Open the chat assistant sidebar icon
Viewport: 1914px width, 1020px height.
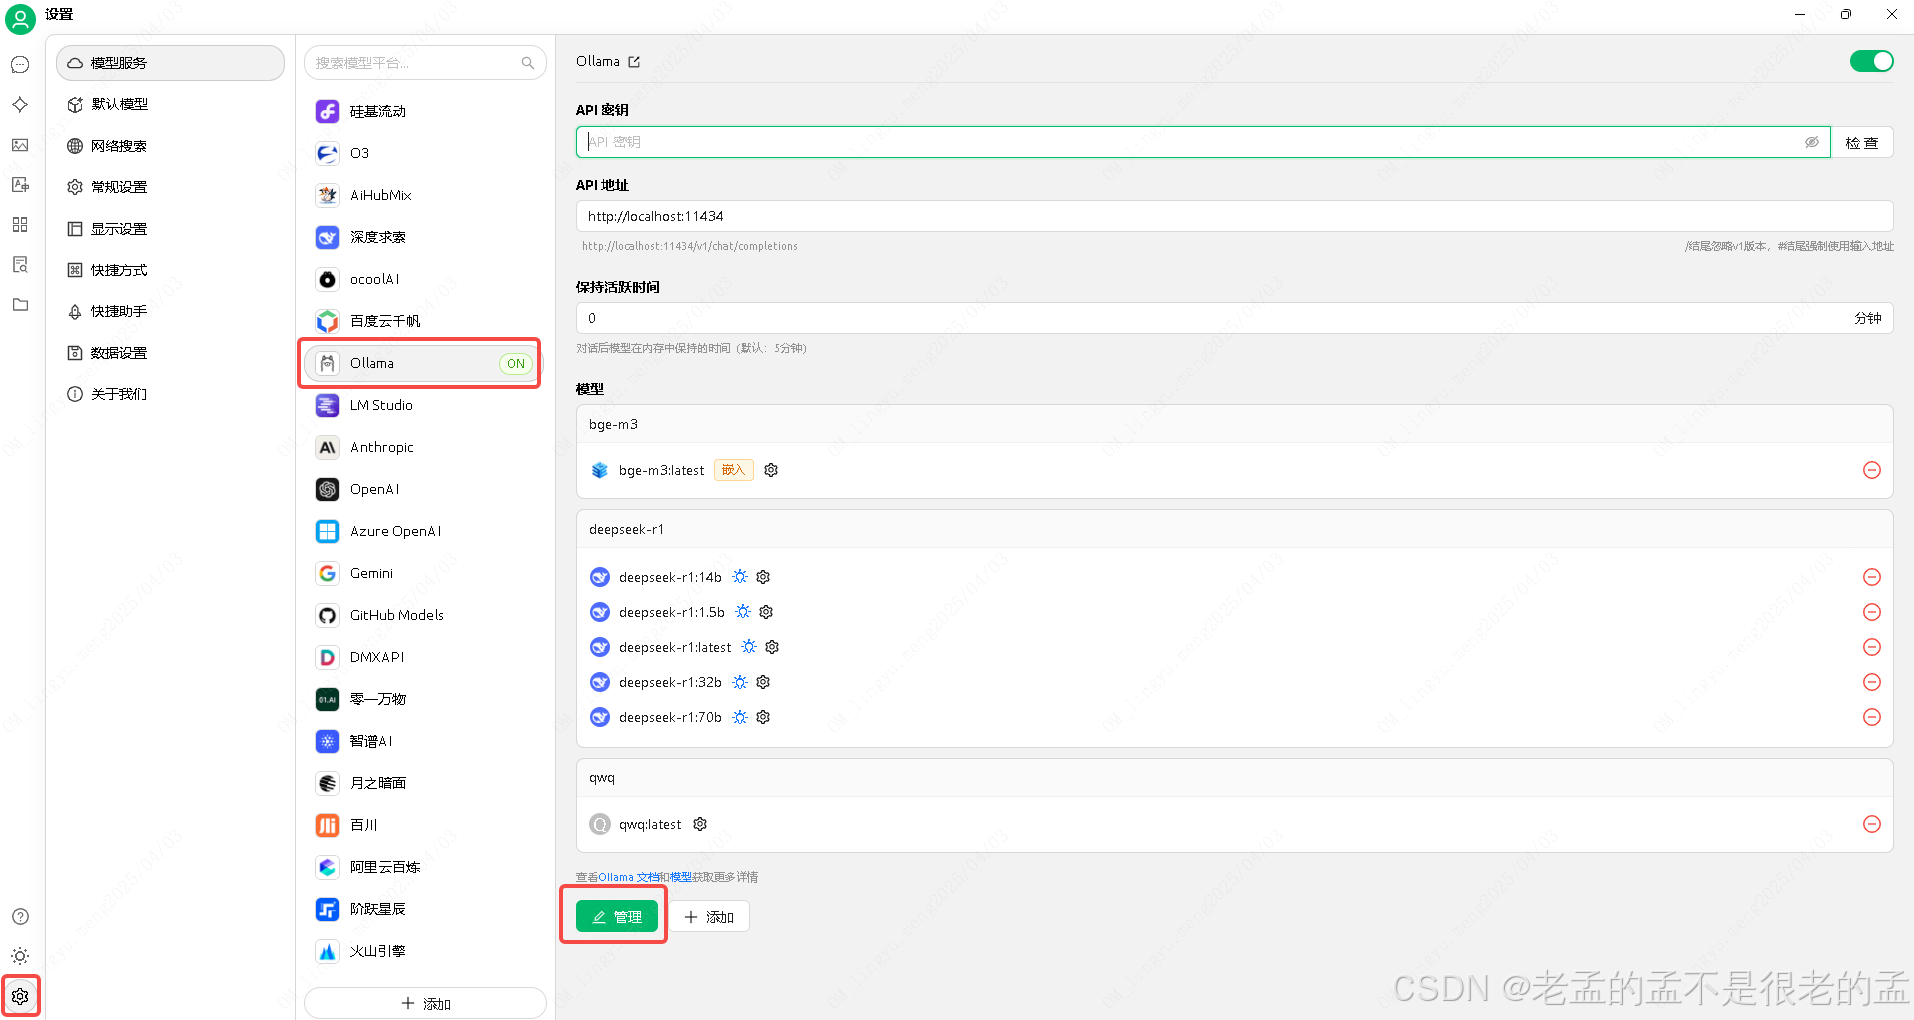pyautogui.click(x=20, y=65)
